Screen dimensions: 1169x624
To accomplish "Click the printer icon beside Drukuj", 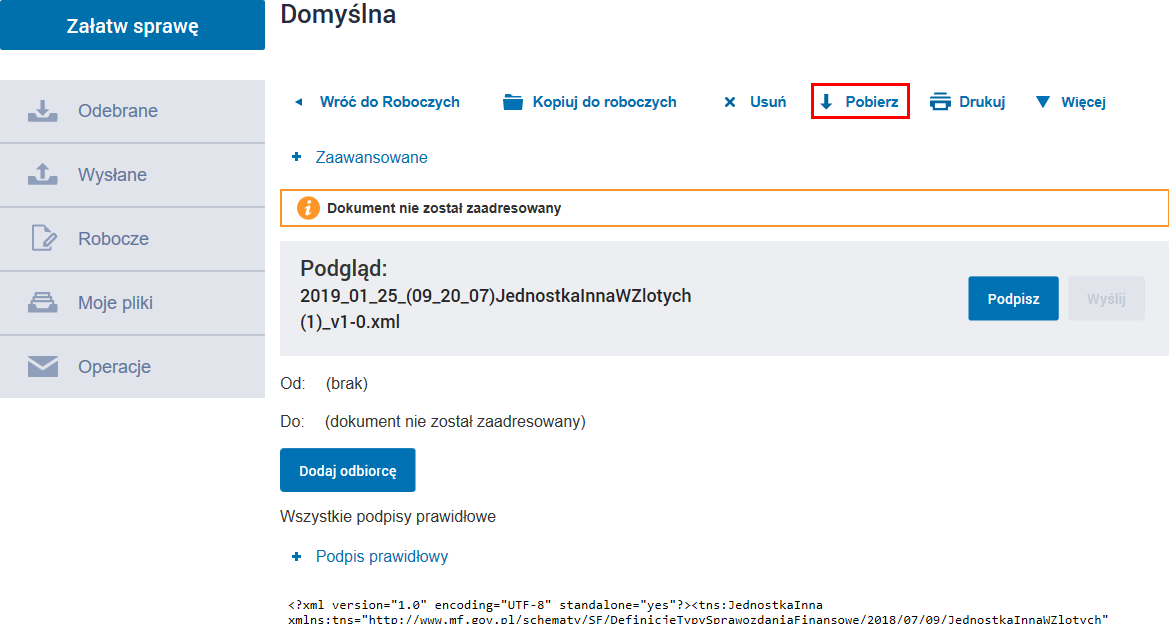I will point(940,102).
